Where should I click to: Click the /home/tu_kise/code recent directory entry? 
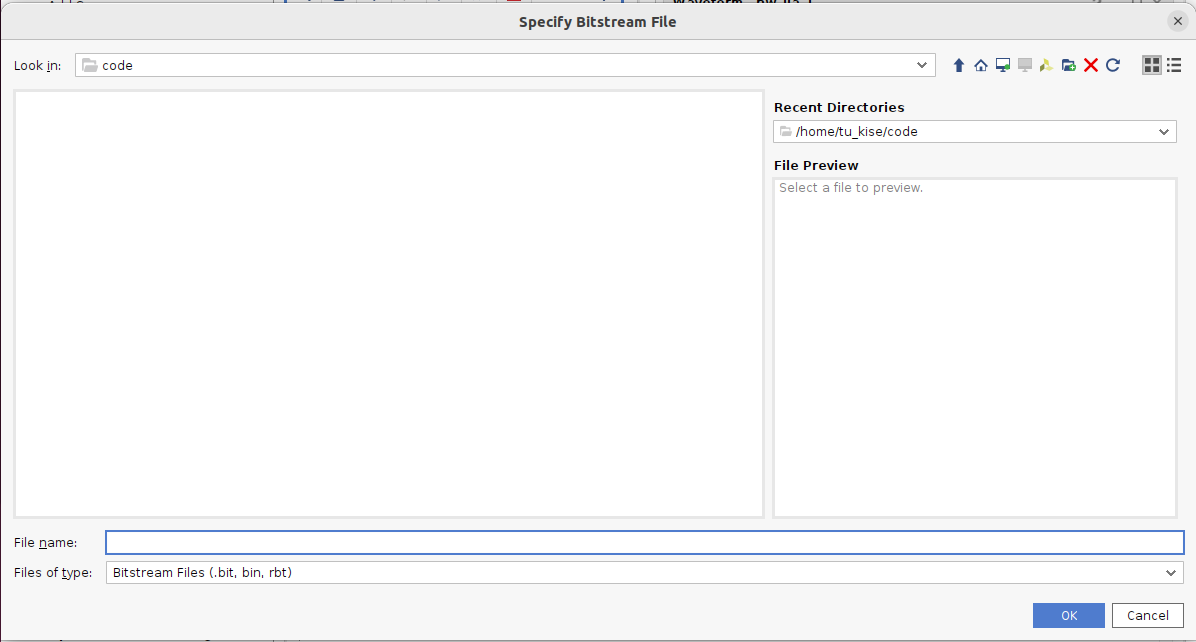(960, 132)
